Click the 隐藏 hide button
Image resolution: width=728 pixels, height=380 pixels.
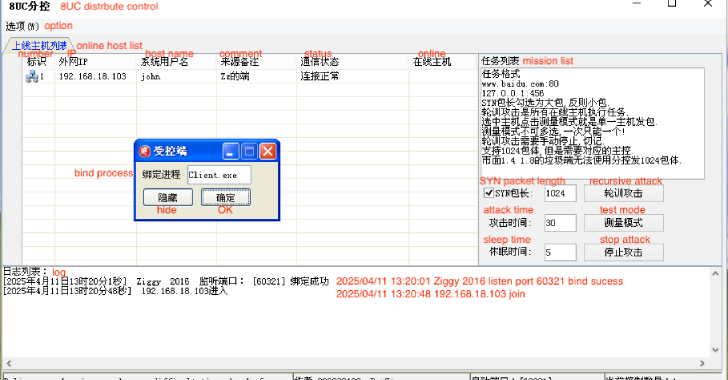click(168, 197)
